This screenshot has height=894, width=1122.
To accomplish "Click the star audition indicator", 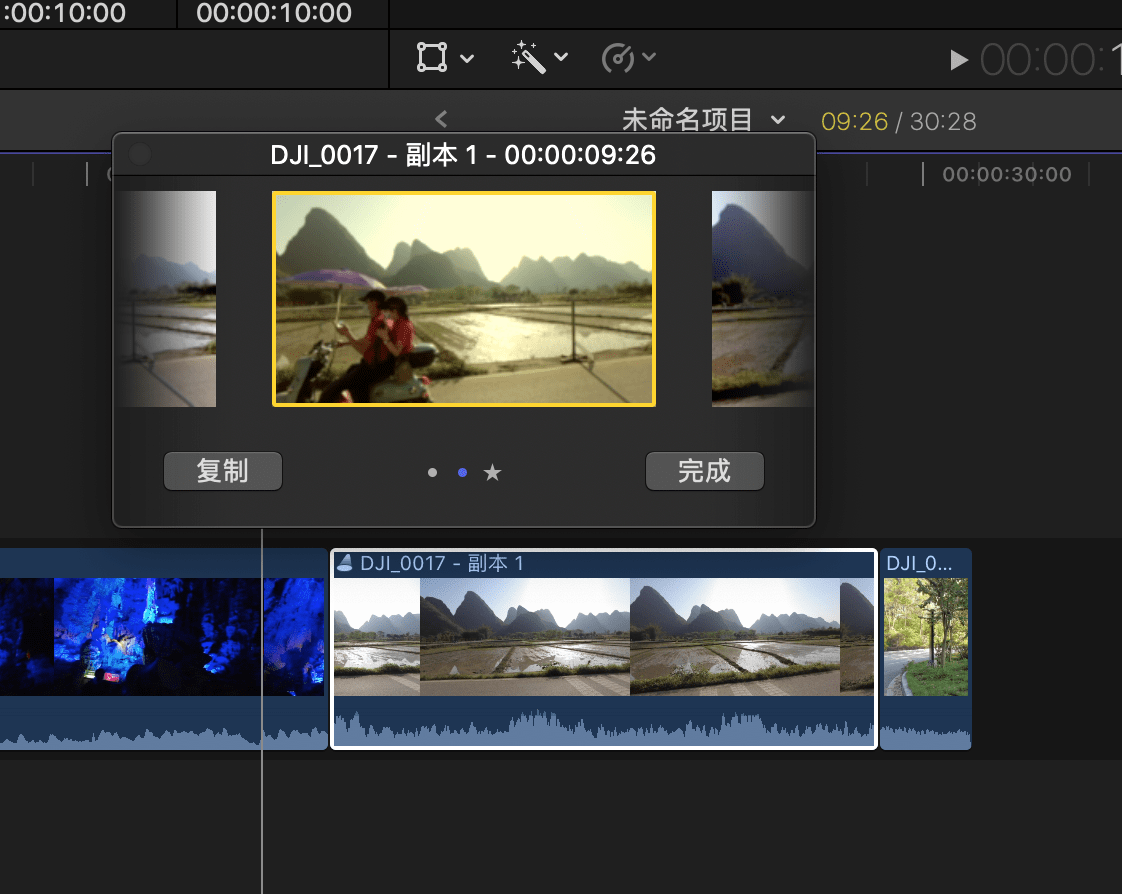I will (492, 473).
